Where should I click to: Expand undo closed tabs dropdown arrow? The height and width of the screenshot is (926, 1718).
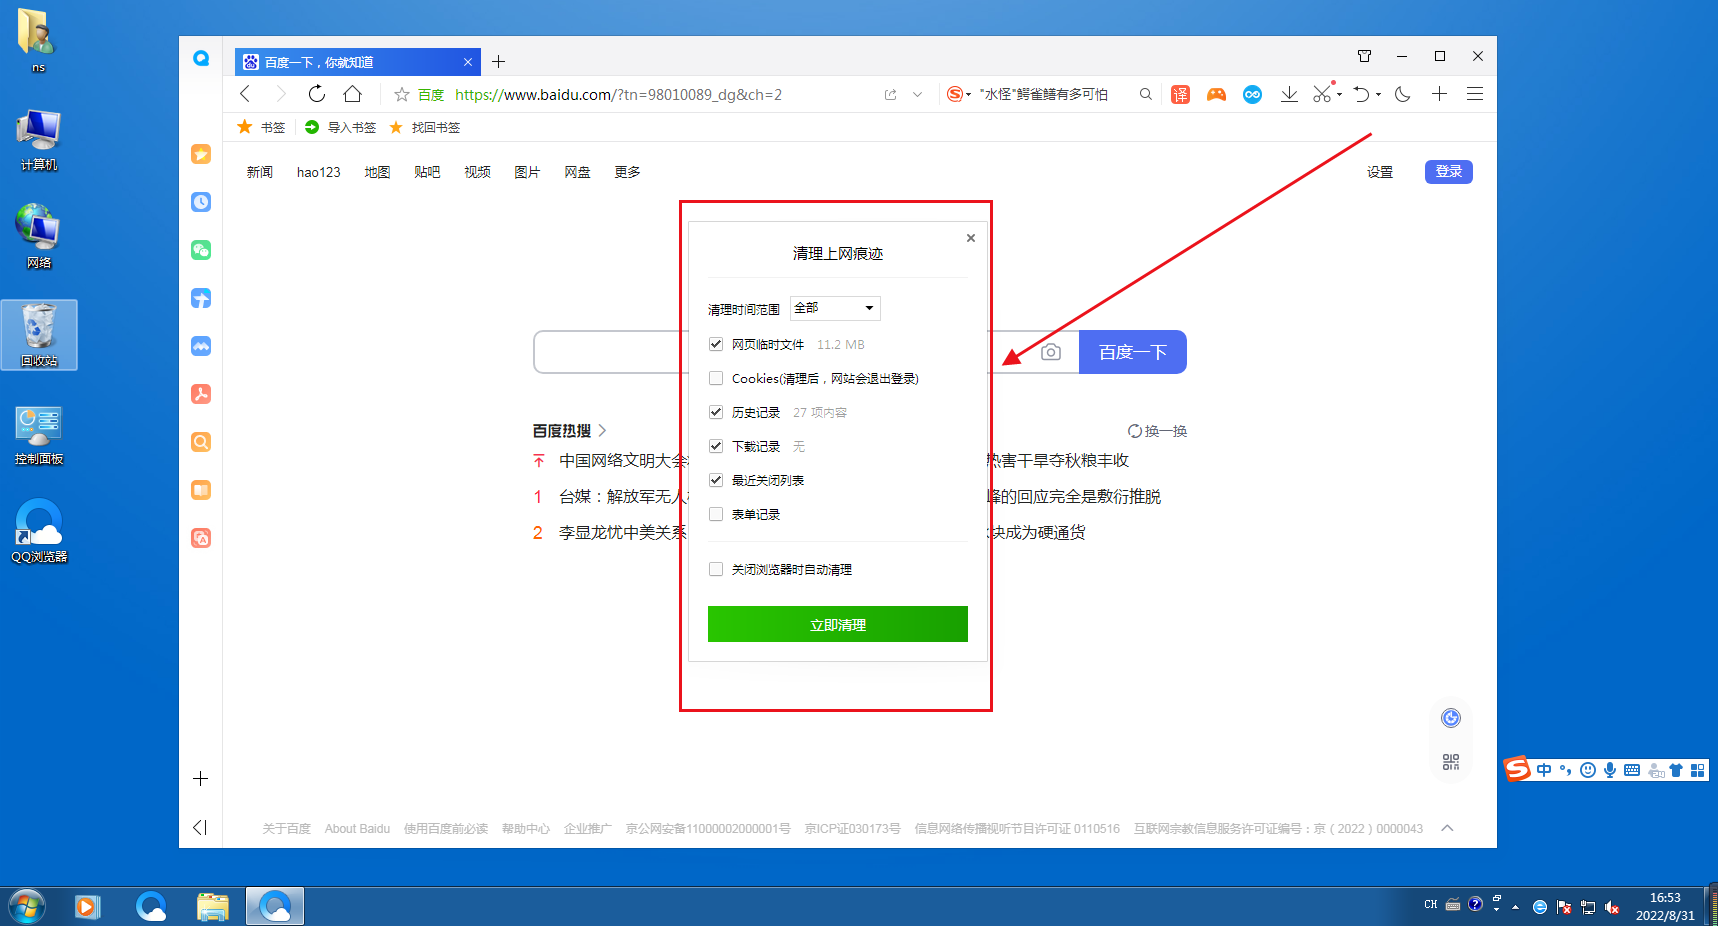[x=1378, y=95]
